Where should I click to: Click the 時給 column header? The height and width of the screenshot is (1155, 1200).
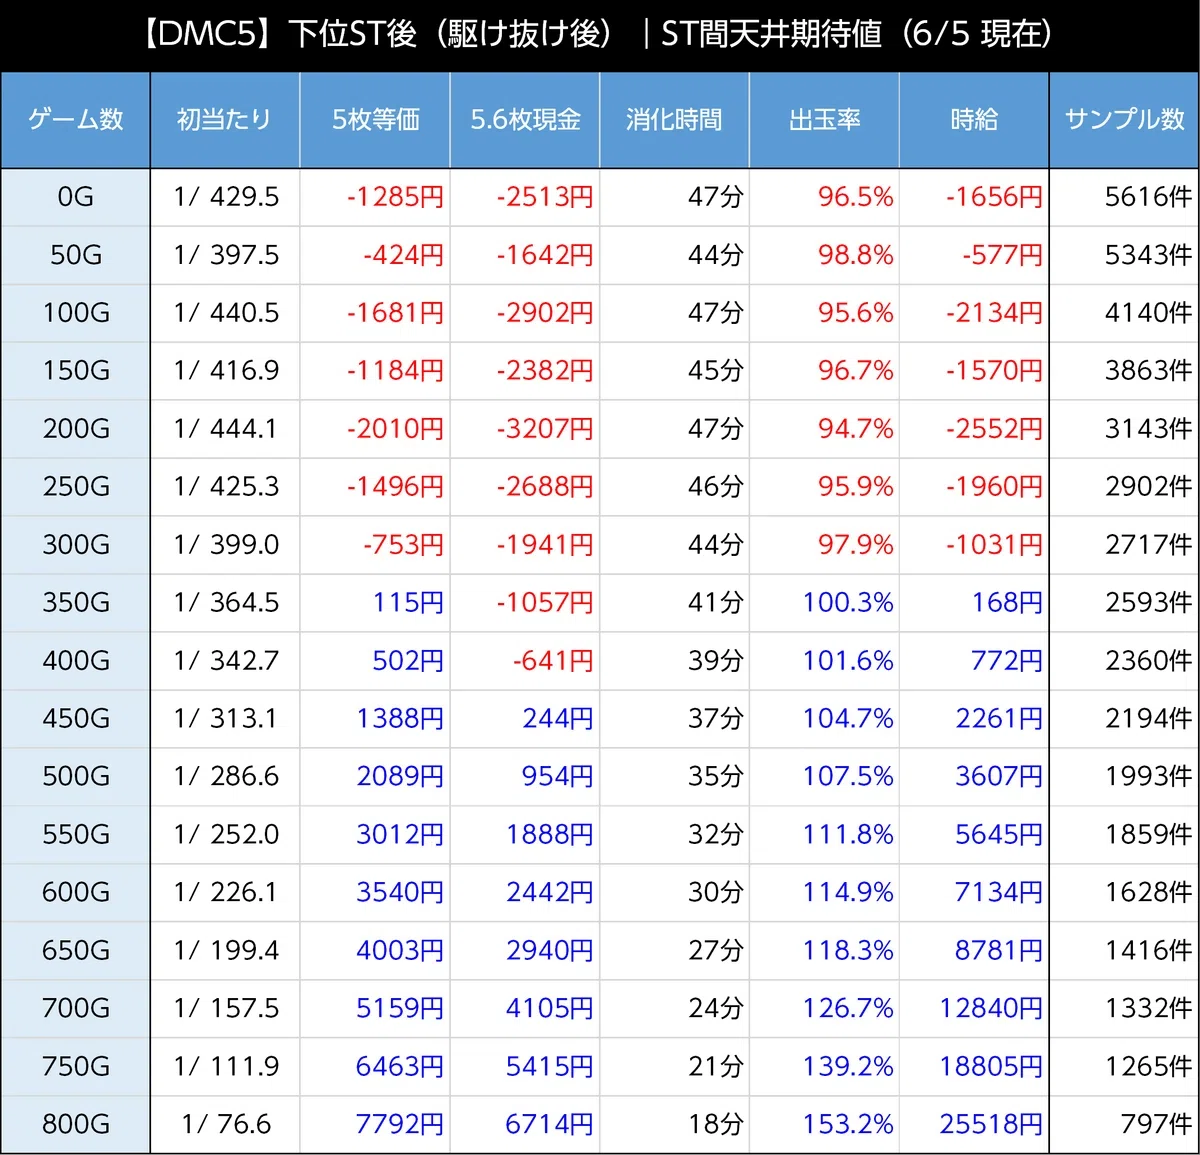tap(975, 120)
